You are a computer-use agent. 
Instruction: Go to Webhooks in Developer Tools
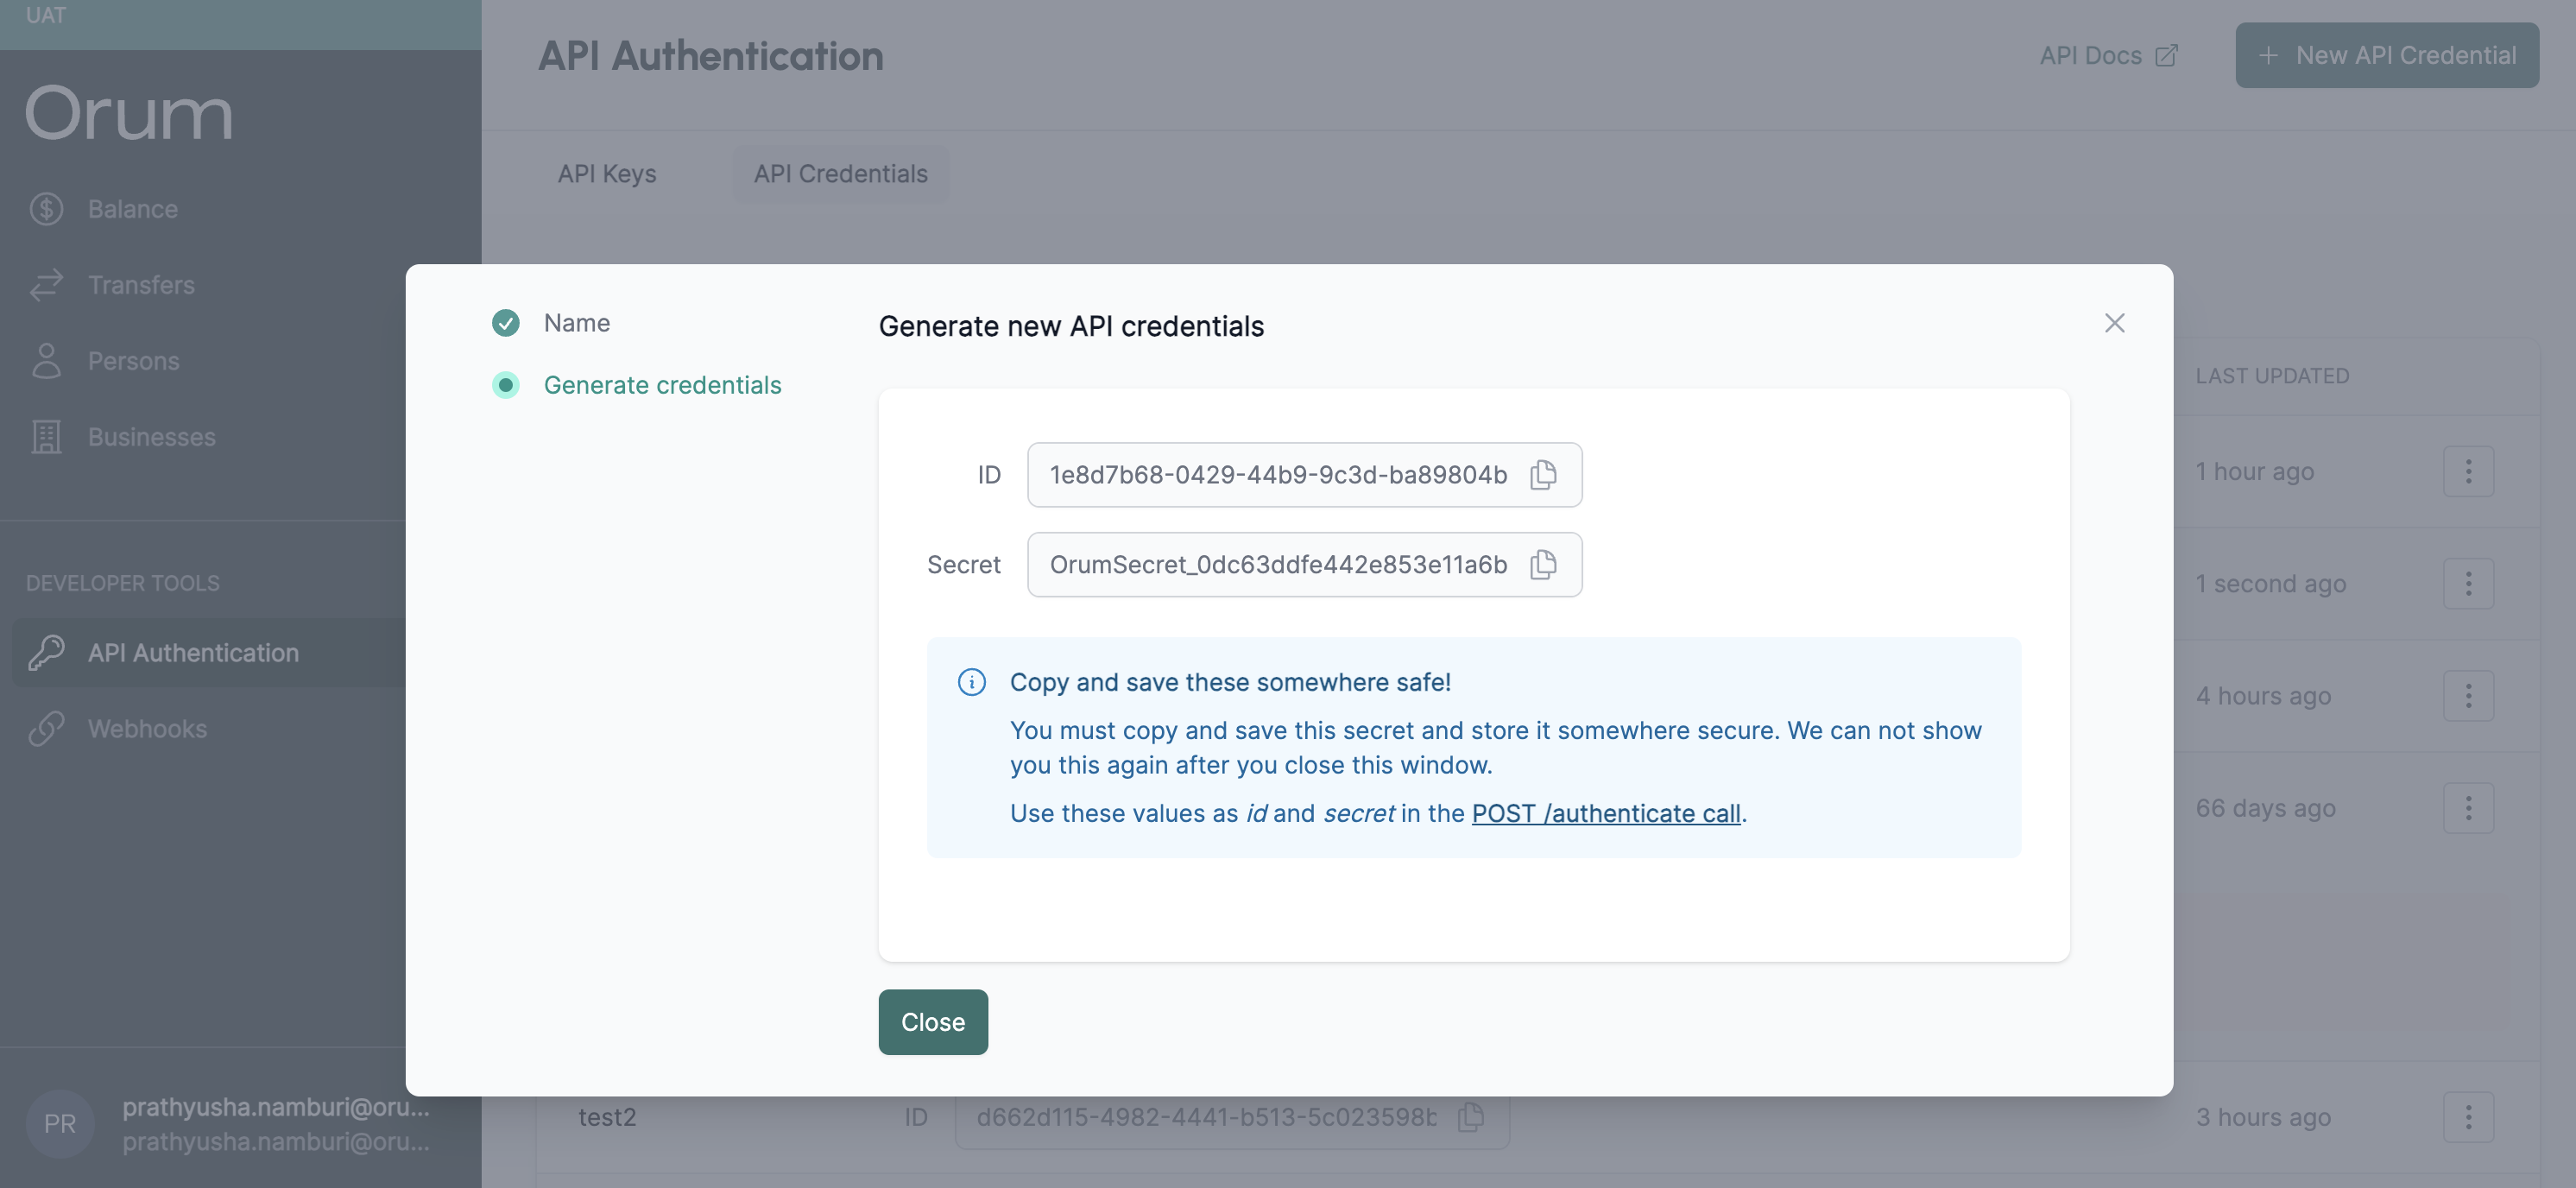pyautogui.click(x=147, y=729)
